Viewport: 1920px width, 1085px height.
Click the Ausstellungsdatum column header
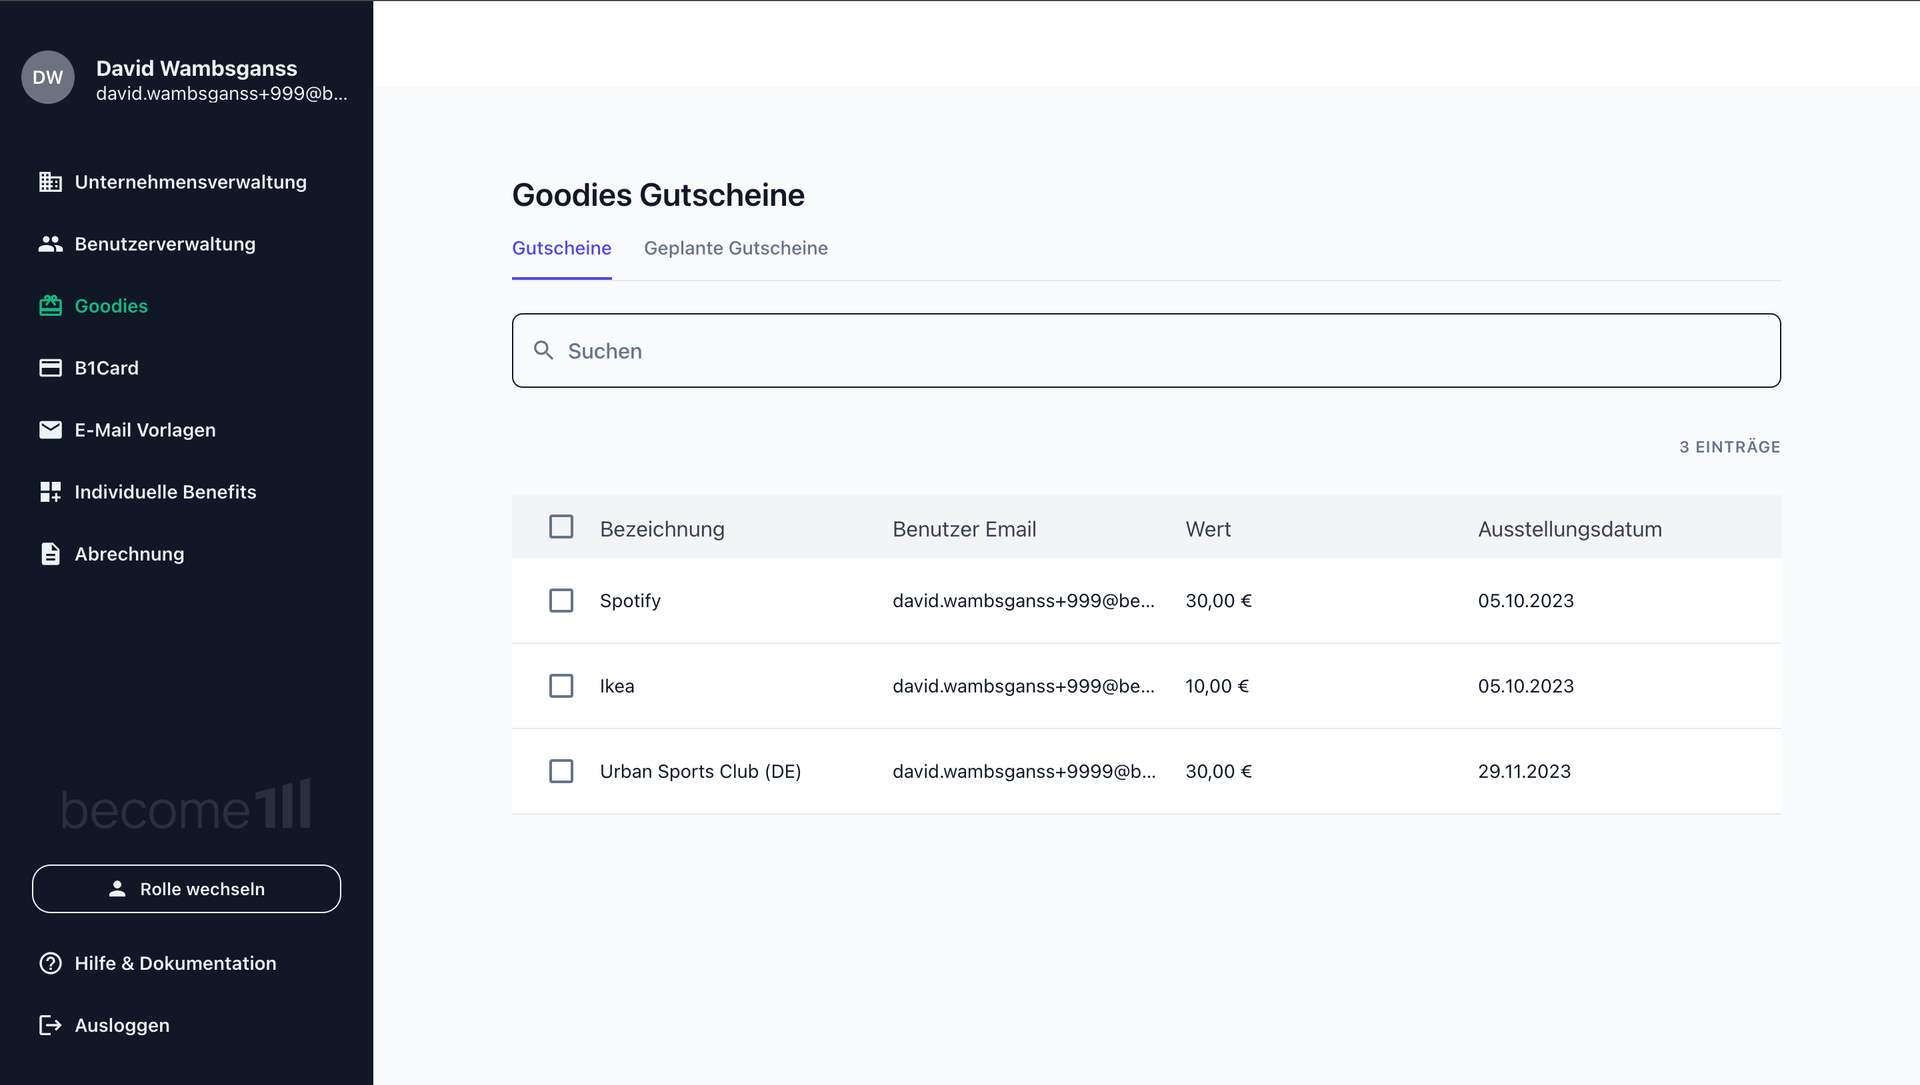click(1569, 529)
